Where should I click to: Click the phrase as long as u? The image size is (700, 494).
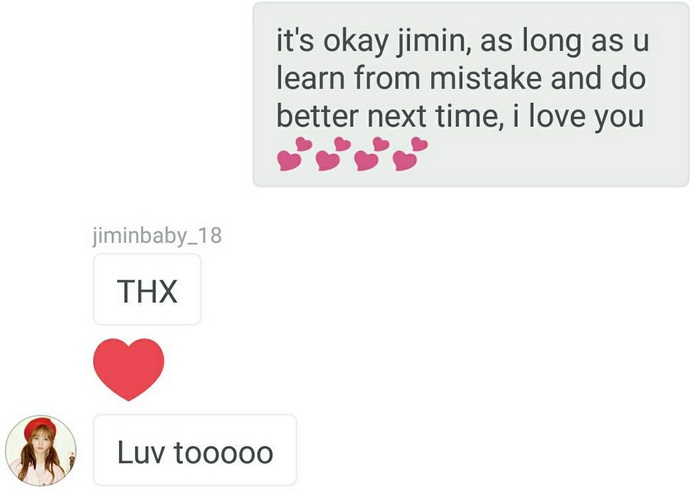click(564, 41)
